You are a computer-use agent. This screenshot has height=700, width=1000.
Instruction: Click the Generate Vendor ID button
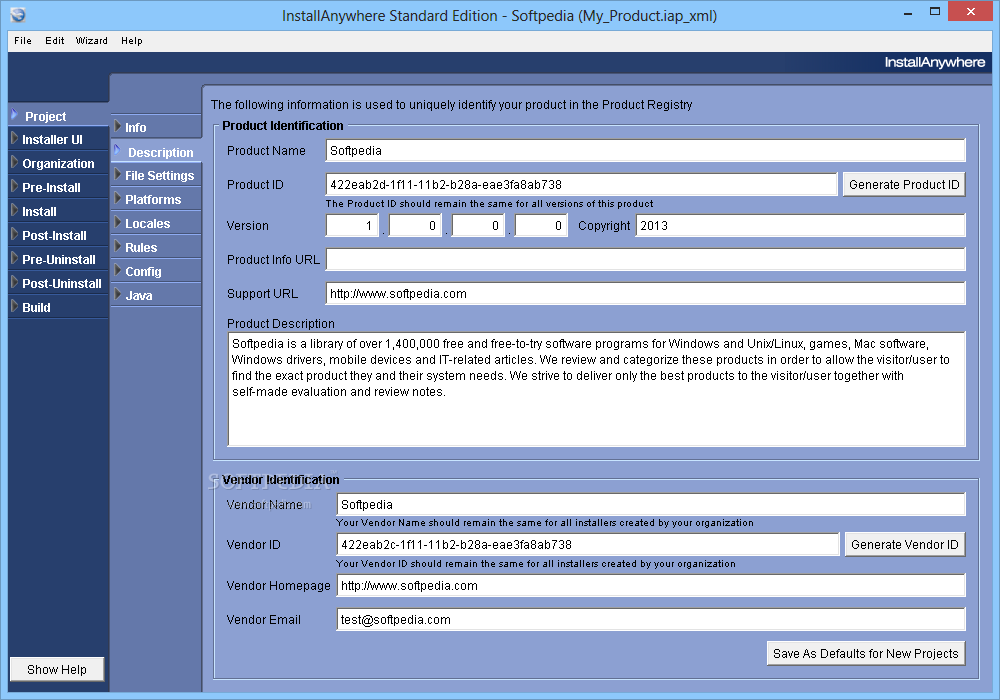click(x=904, y=544)
